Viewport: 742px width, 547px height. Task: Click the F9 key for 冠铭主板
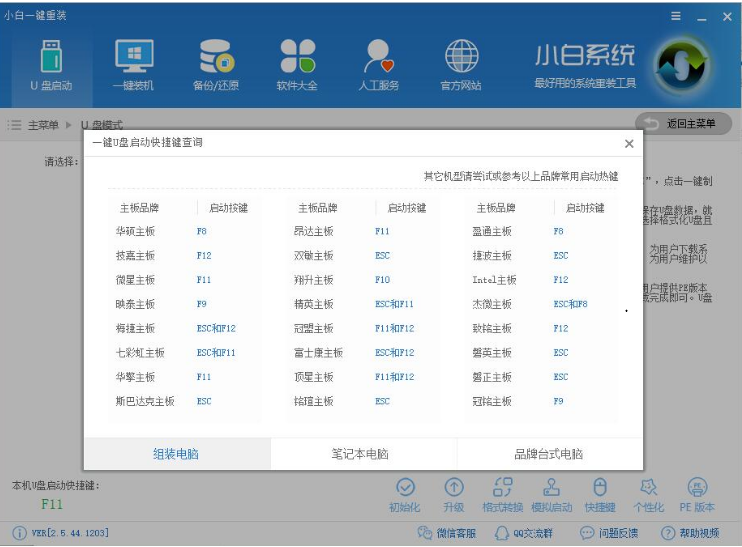(558, 401)
